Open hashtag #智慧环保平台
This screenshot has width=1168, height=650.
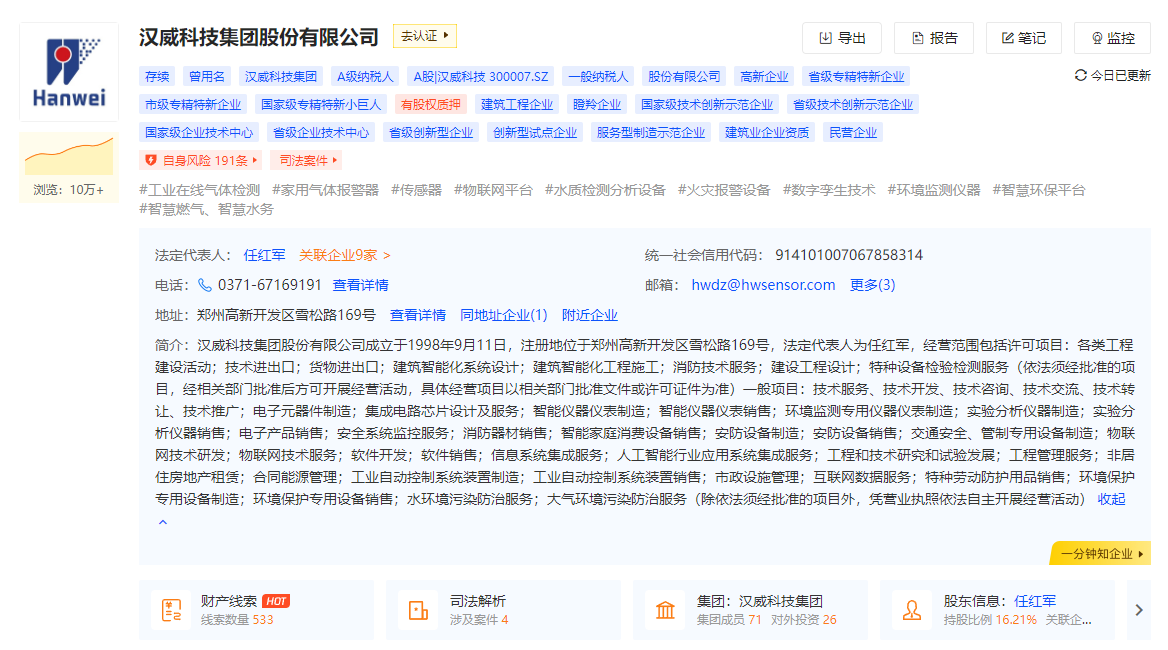click(x=1039, y=190)
